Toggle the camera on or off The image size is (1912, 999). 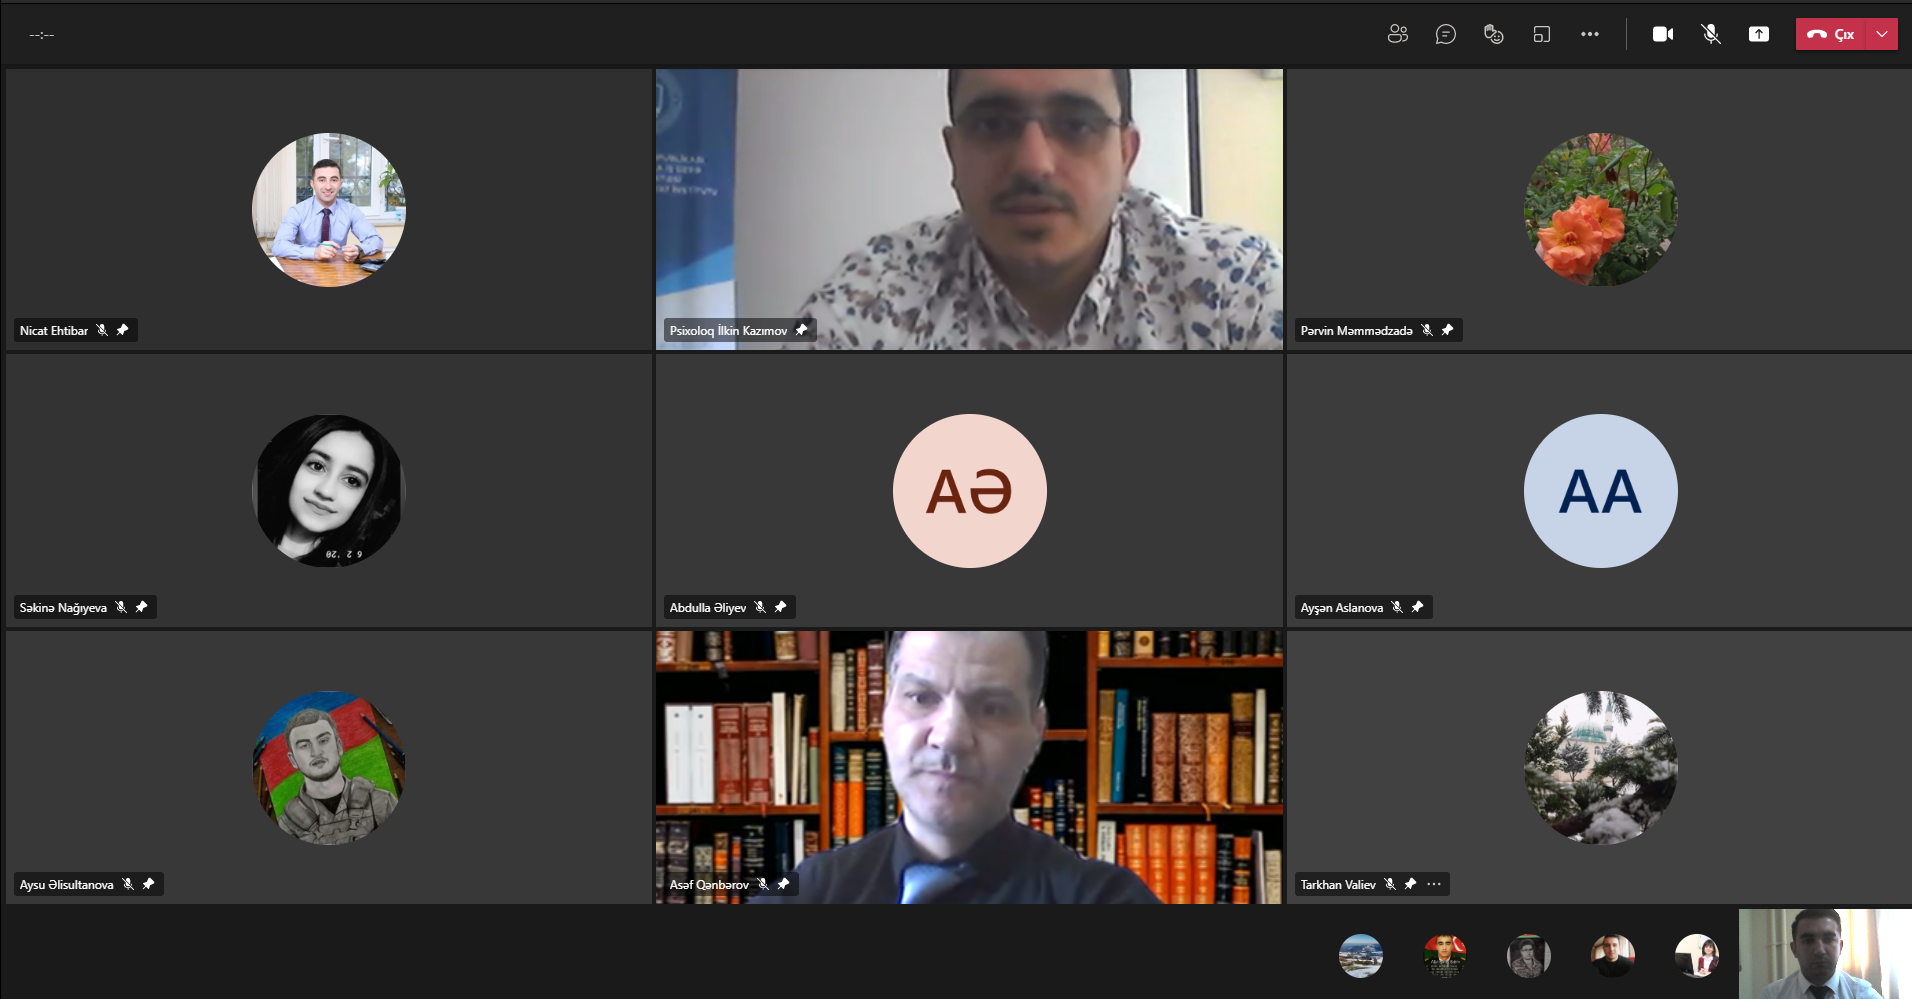coord(1663,34)
